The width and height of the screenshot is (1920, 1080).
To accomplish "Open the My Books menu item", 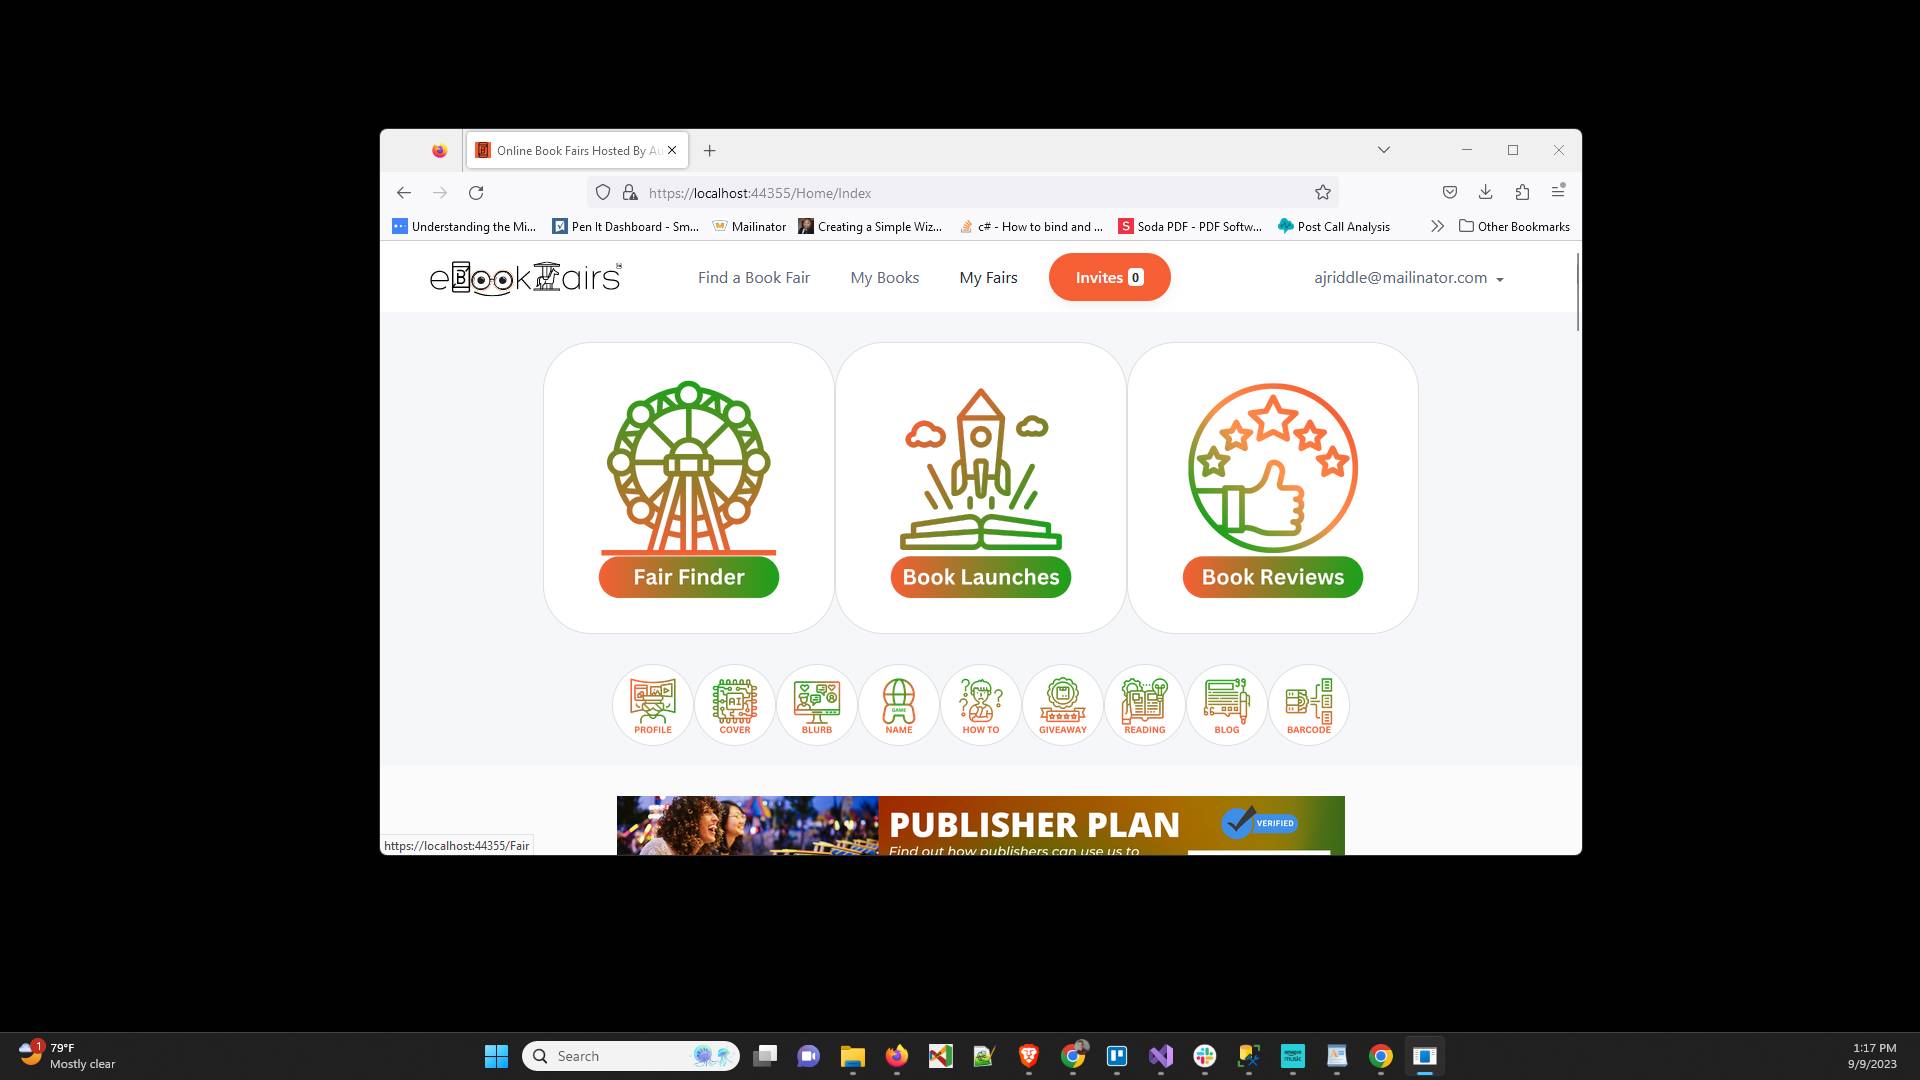I will pos(884,277).
